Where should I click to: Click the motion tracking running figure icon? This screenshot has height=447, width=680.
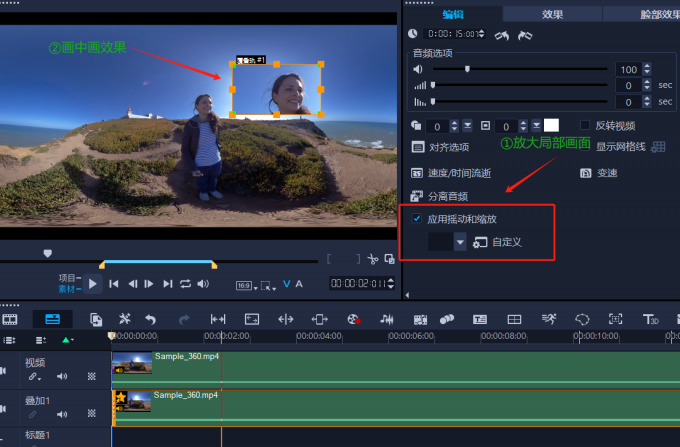tap(549, 319)
